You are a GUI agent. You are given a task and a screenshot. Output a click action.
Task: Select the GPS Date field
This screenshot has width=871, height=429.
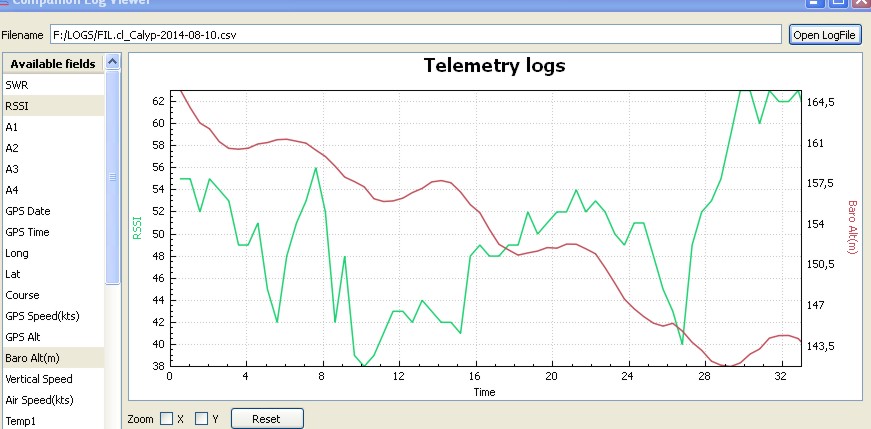point(52,211)
